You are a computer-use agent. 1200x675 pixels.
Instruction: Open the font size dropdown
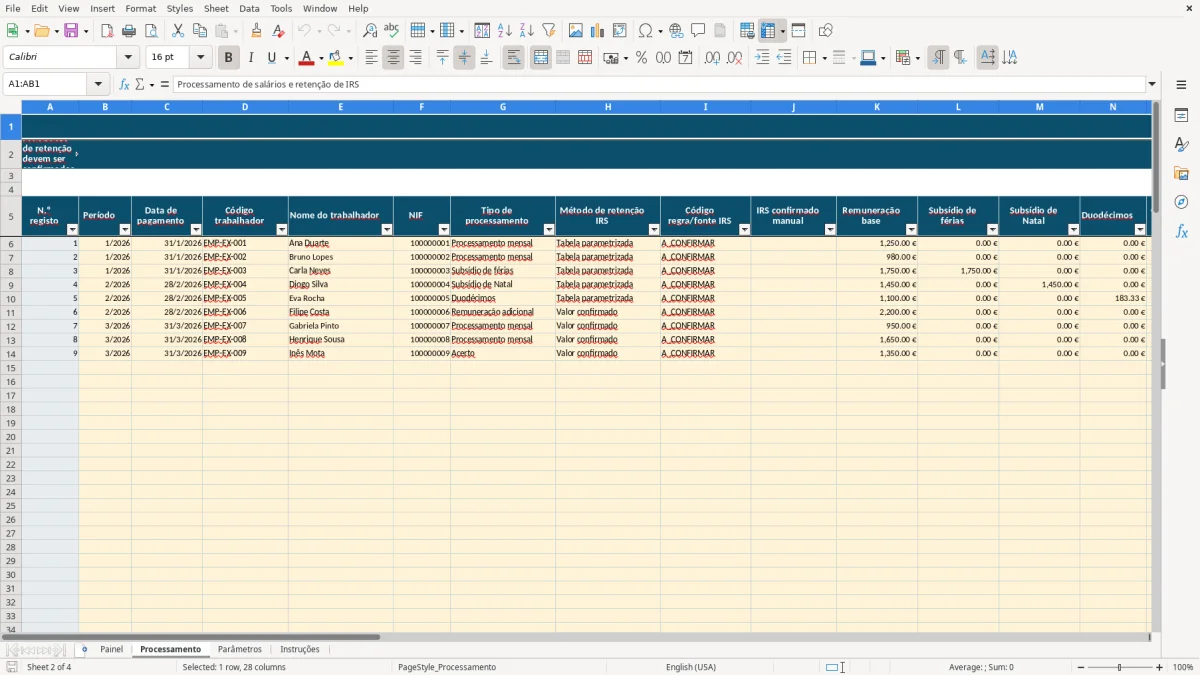pyautogui.click(x=200, y=58)
